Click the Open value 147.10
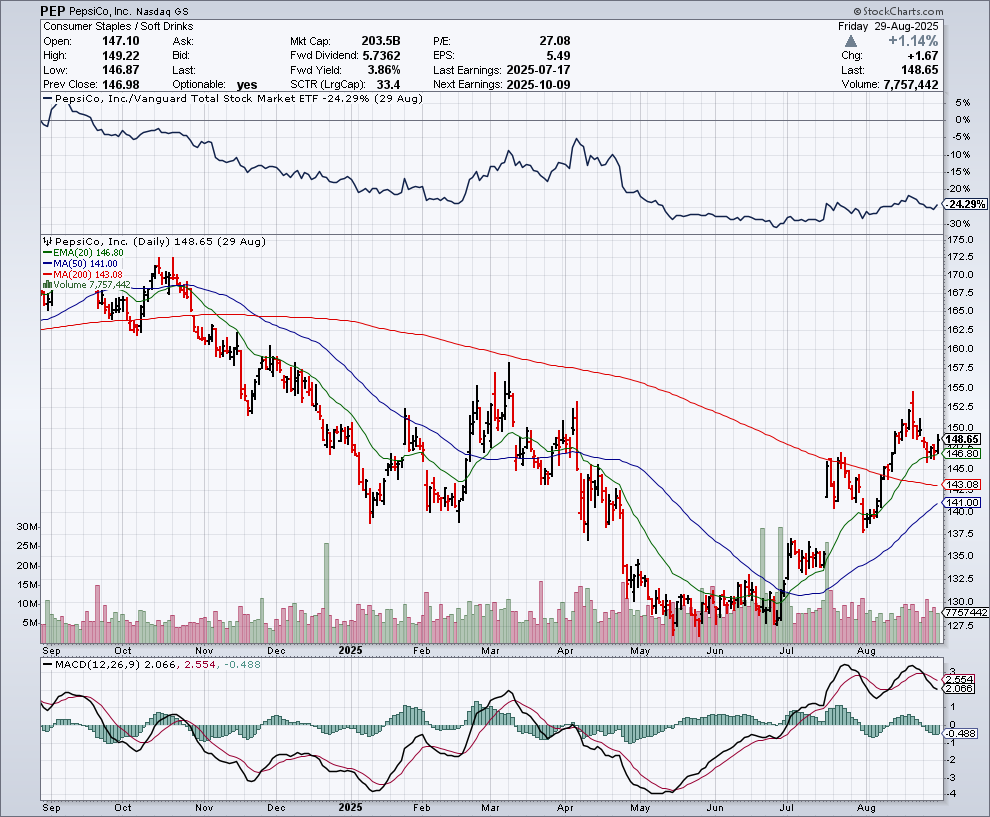Image resolution: width=990 pixels, height=817 pixels. pyautogui.click(x=121, y=41)
